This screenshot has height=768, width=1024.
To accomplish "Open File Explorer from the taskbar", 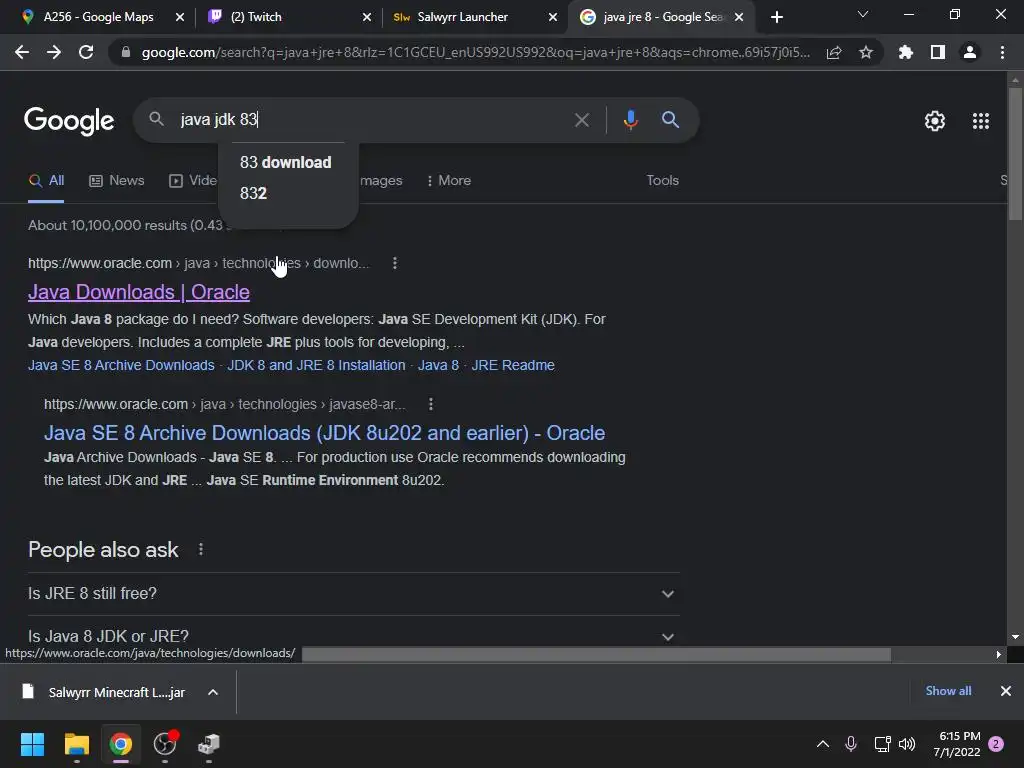I will [76, 744].
